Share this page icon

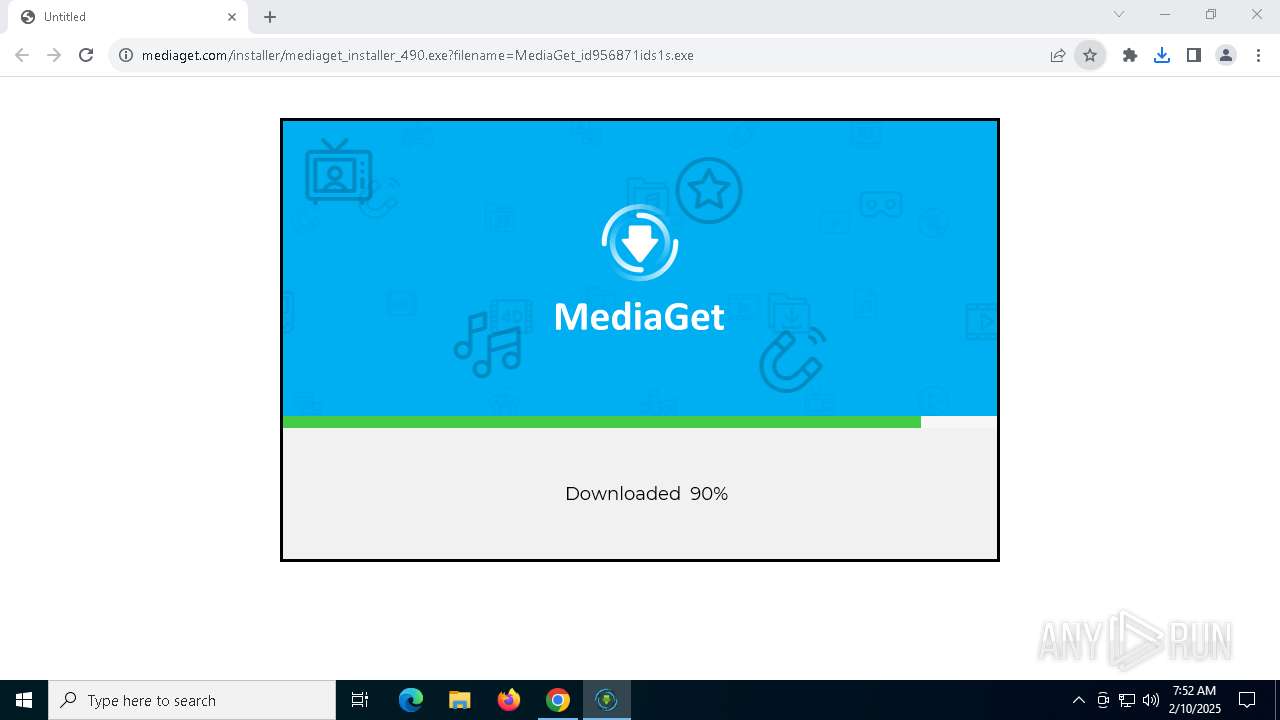[x=1058, y=55]
